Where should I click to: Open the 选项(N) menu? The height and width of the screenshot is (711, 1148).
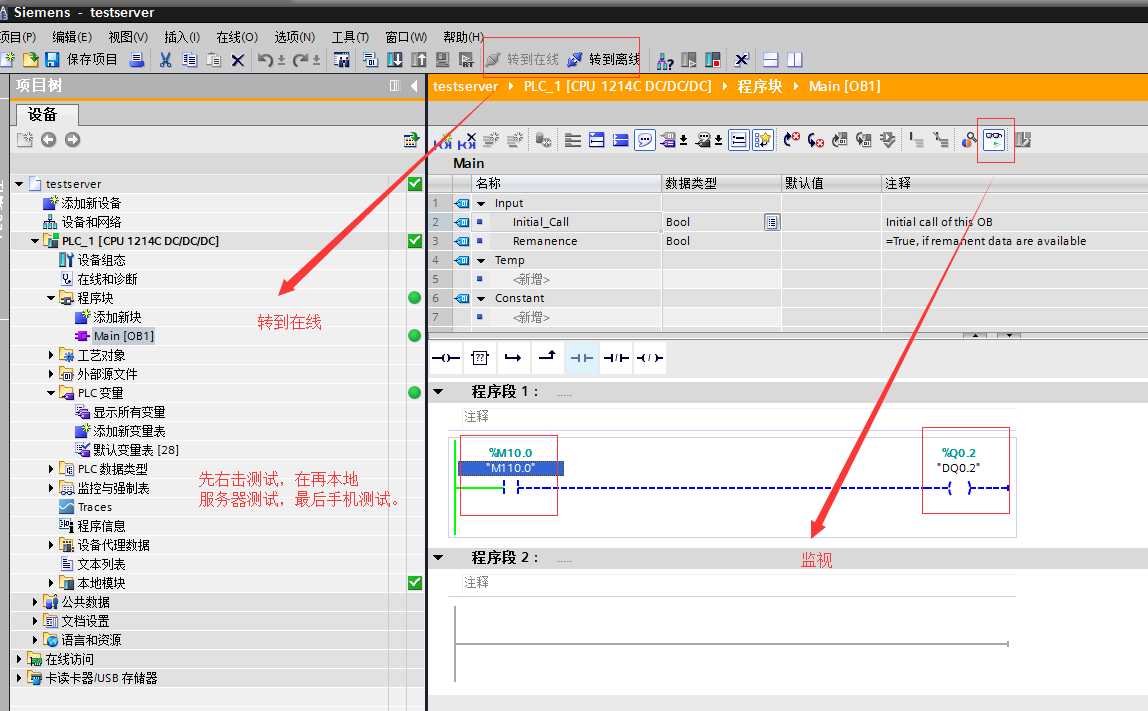click(x=294, y=37)
